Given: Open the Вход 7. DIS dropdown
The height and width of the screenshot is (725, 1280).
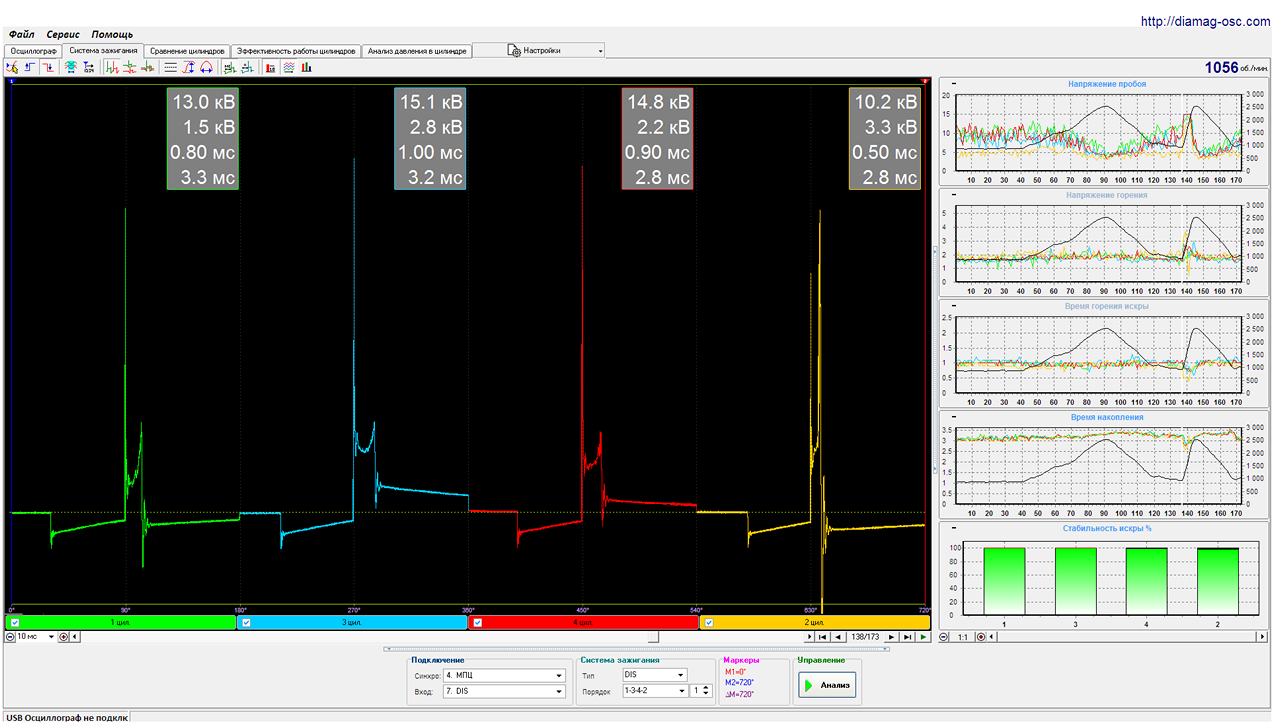Looking at the screenshot, I should click(x=504, y=691).
